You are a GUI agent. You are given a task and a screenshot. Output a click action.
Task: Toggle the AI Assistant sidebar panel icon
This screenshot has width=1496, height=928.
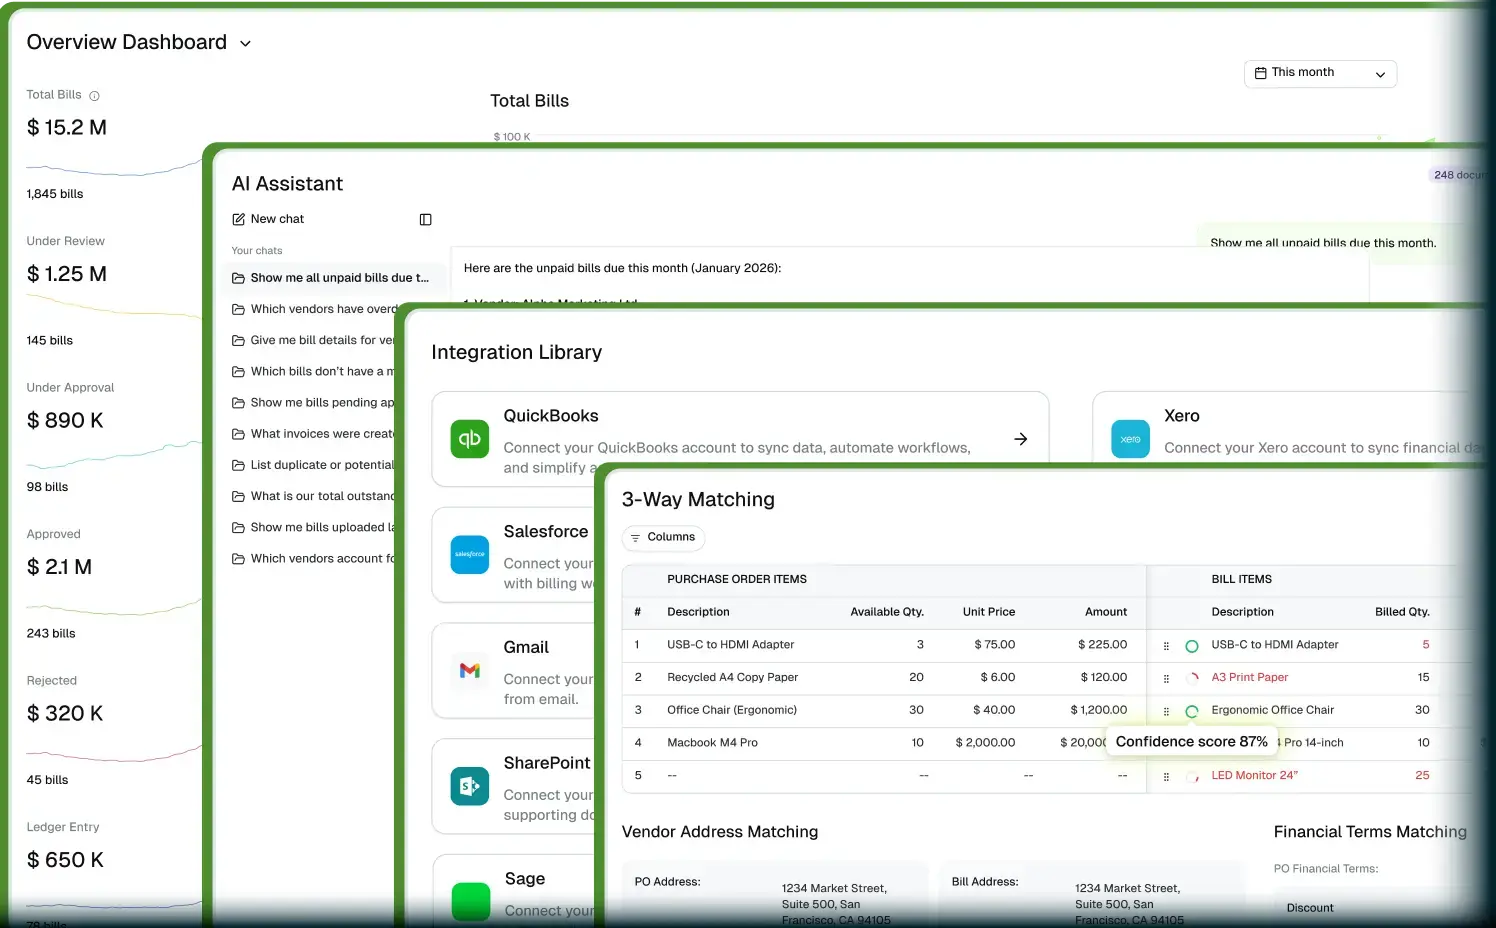[425, 220]
